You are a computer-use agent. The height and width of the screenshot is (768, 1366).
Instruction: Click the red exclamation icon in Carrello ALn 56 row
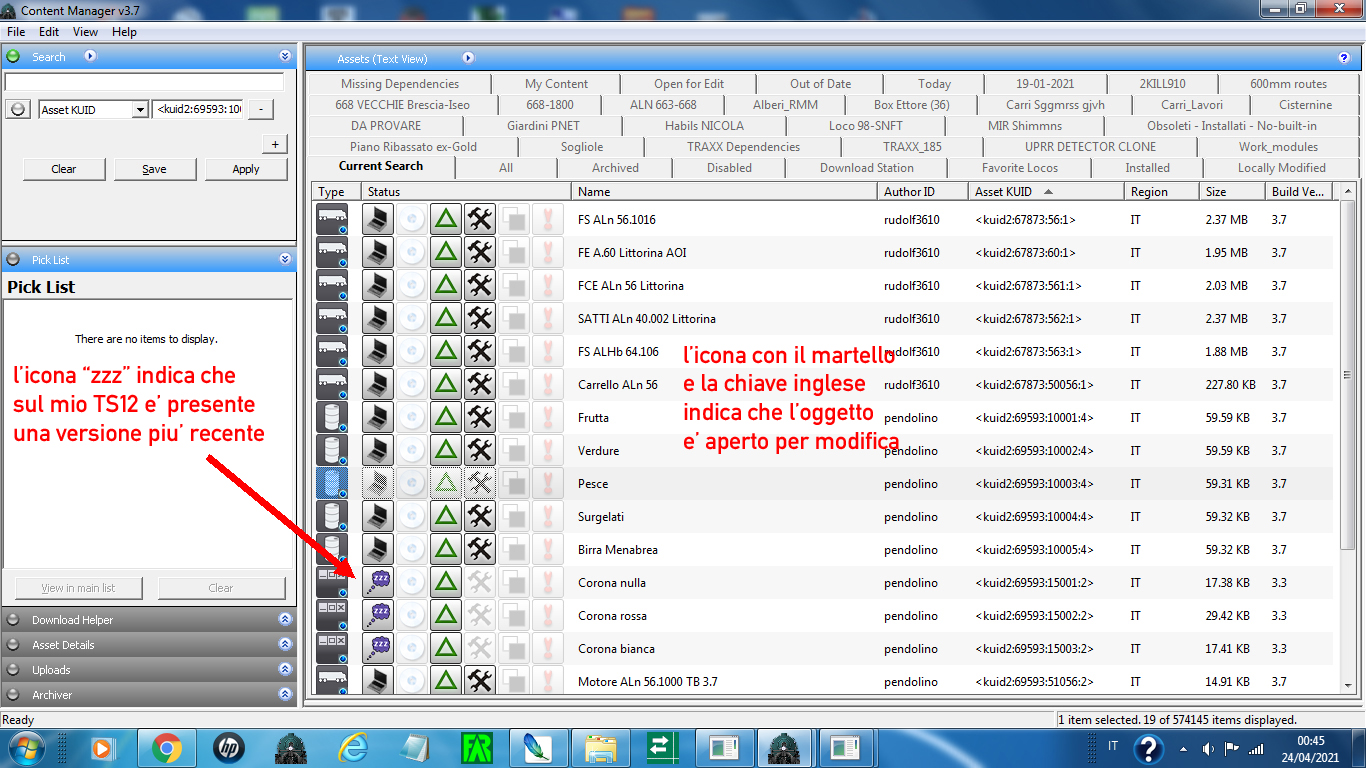click(548, 385)
